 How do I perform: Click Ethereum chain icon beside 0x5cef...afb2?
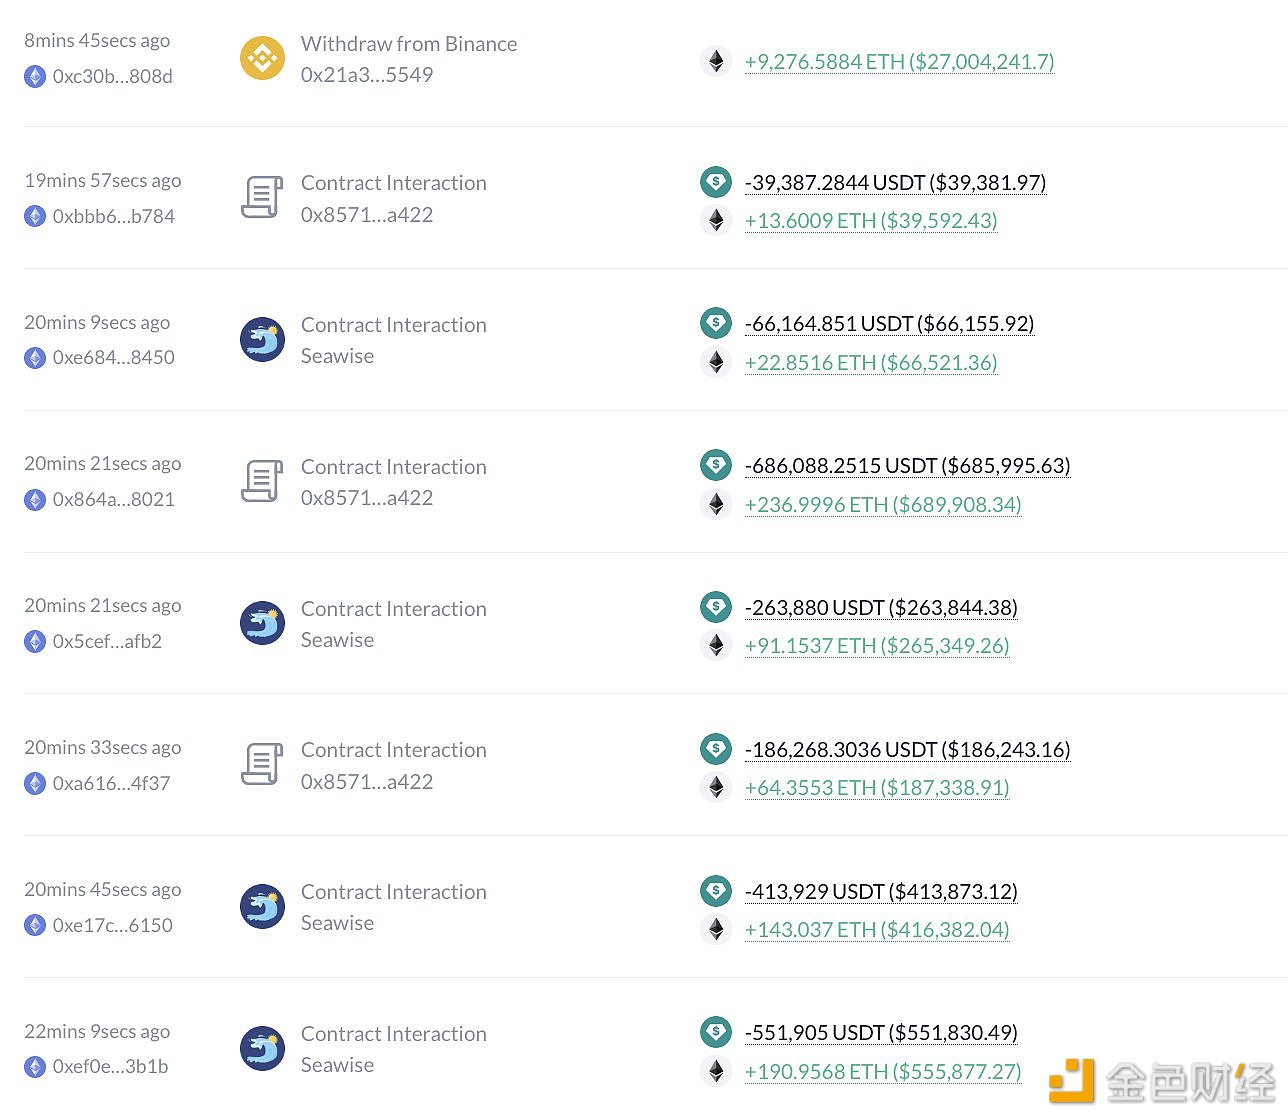pyautogui.click(x=35, y=642)
